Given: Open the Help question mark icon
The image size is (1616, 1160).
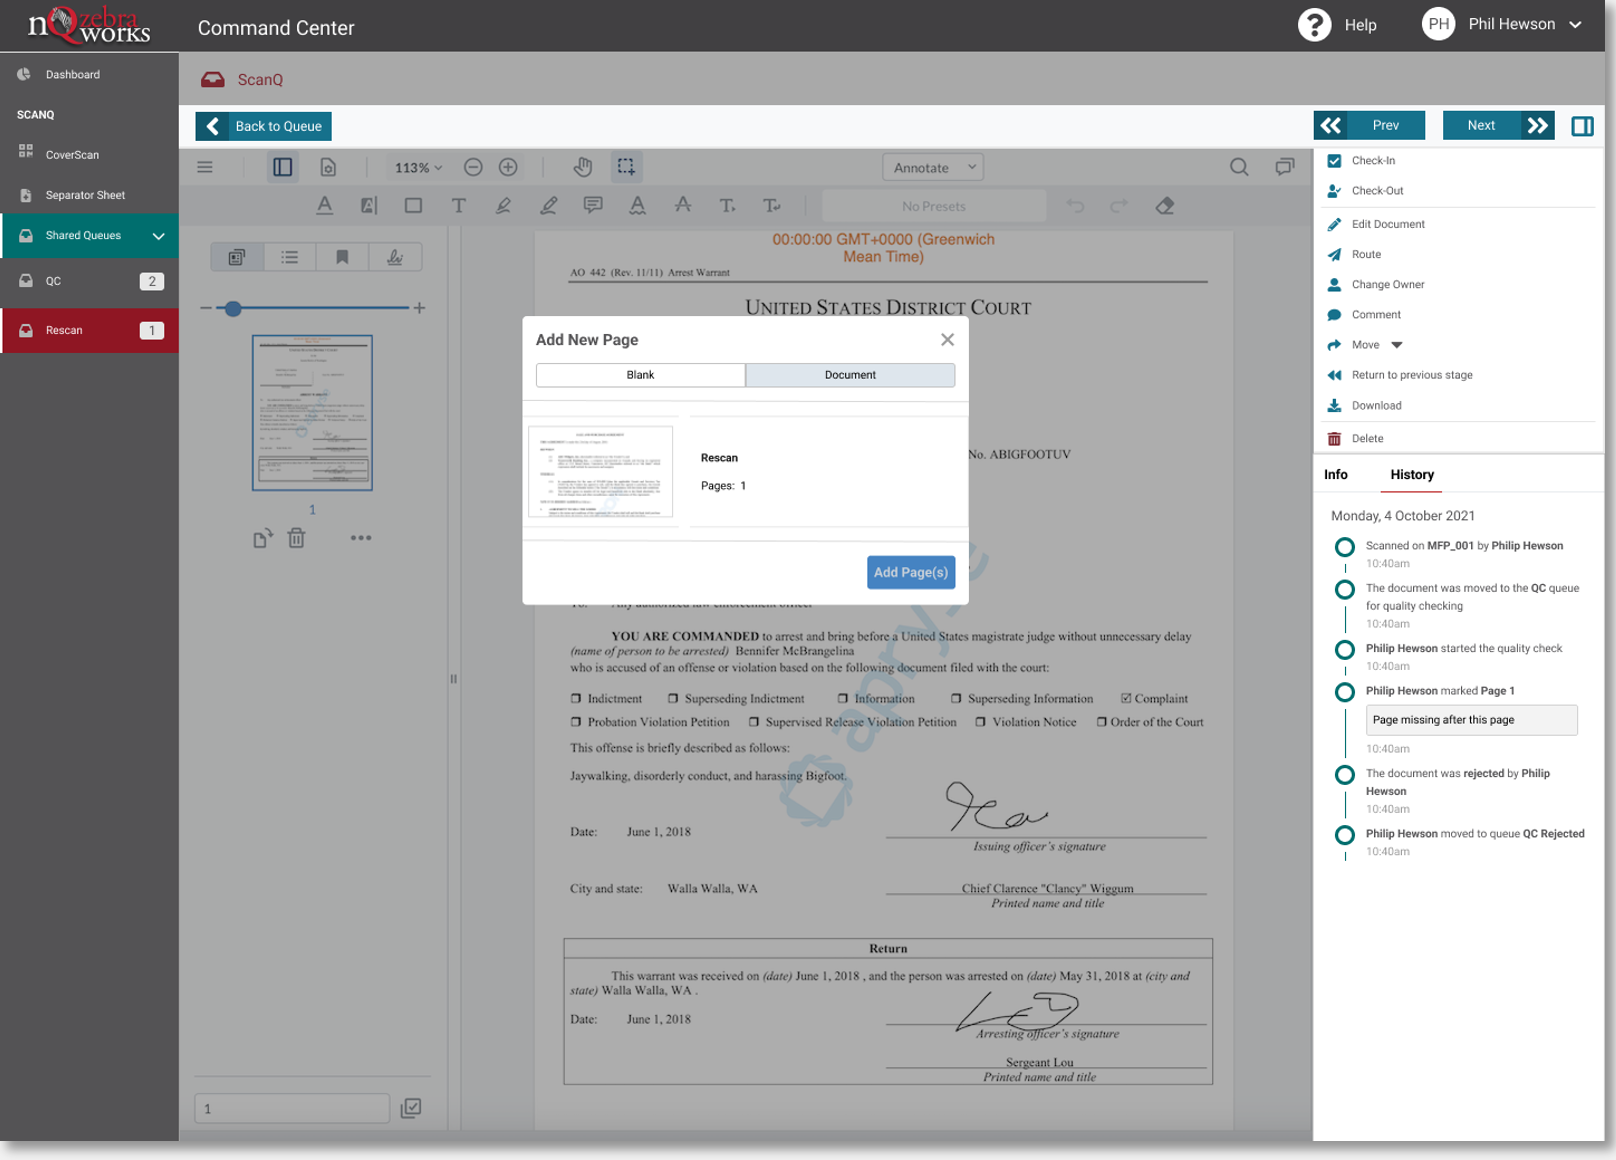Looking at the screenshot, I should [1314, 25].
